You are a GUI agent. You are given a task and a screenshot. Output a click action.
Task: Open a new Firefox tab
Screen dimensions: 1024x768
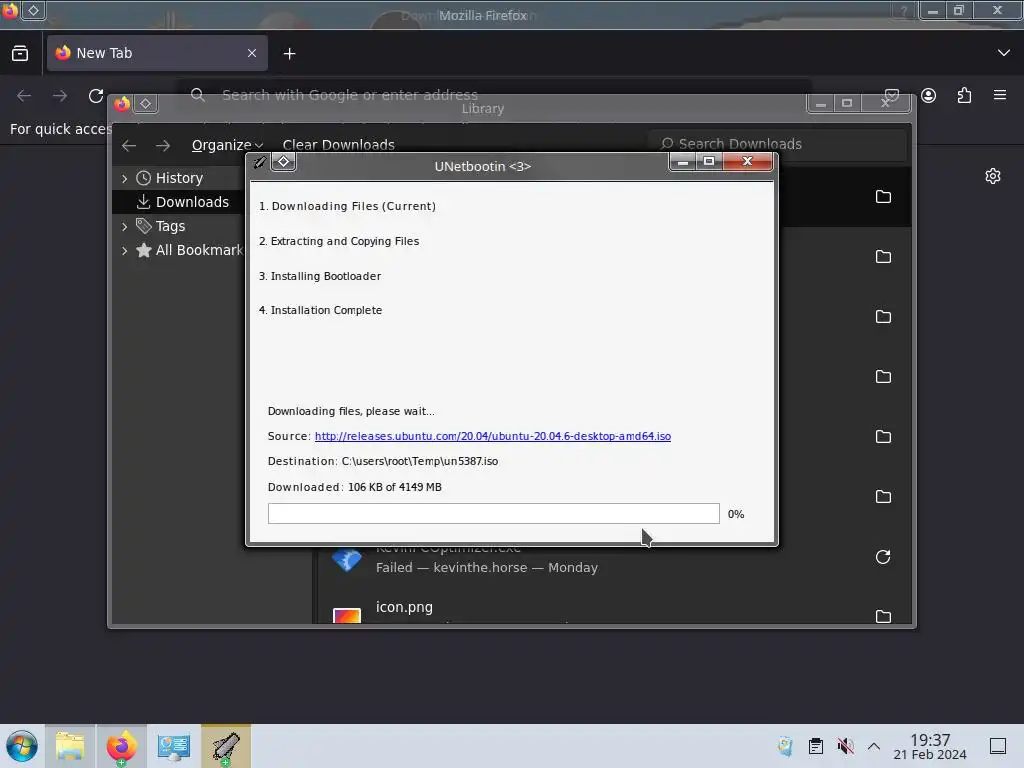(289, 54)
